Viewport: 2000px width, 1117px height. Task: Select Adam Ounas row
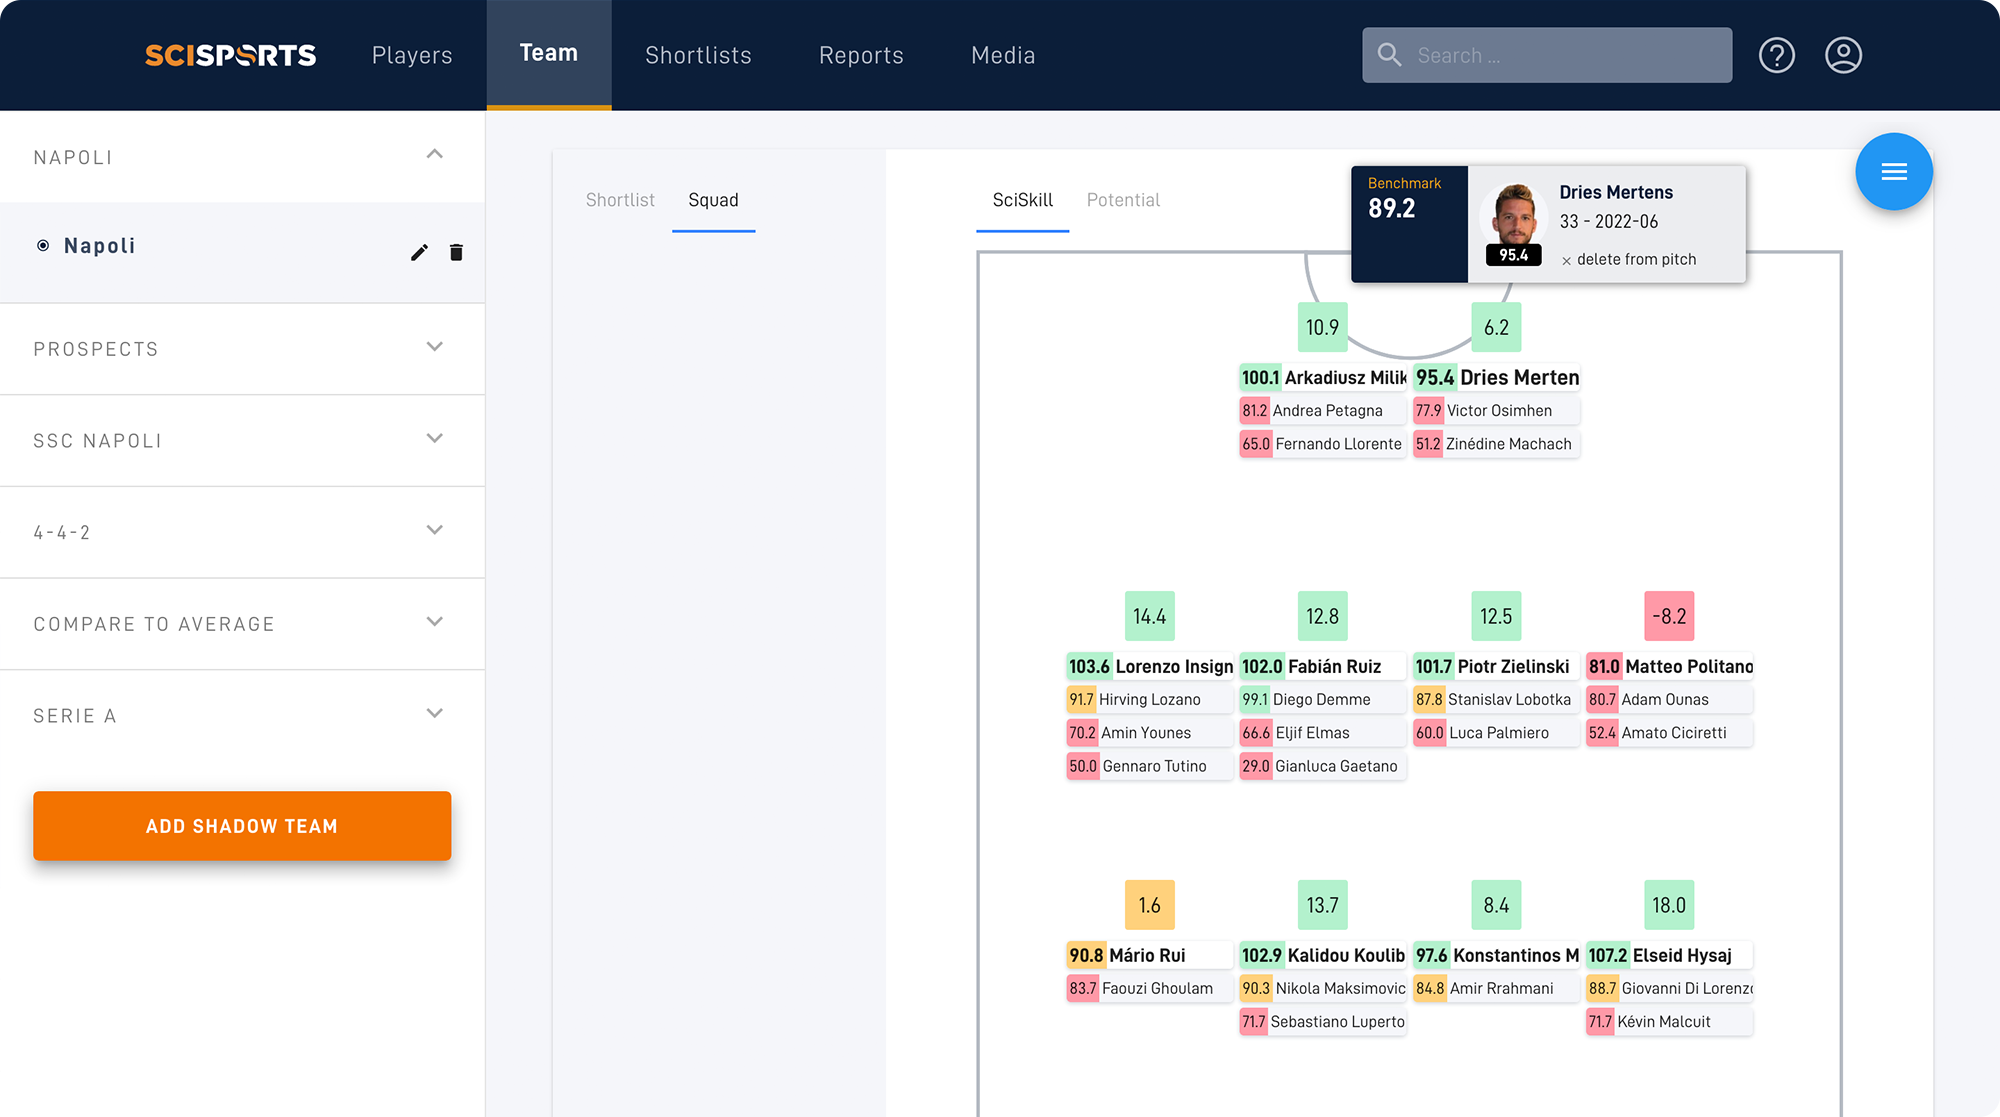1670,699
